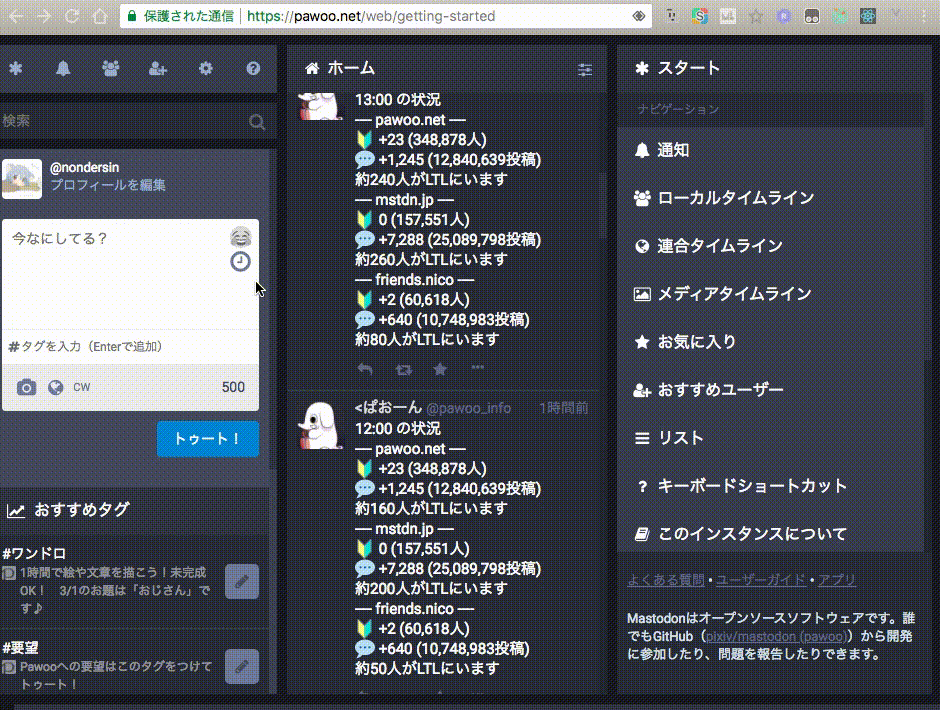Open more options for 13:00 post
Image resolution: width=940 pixels, height=710 pixels.
click(x=477, y=368)
